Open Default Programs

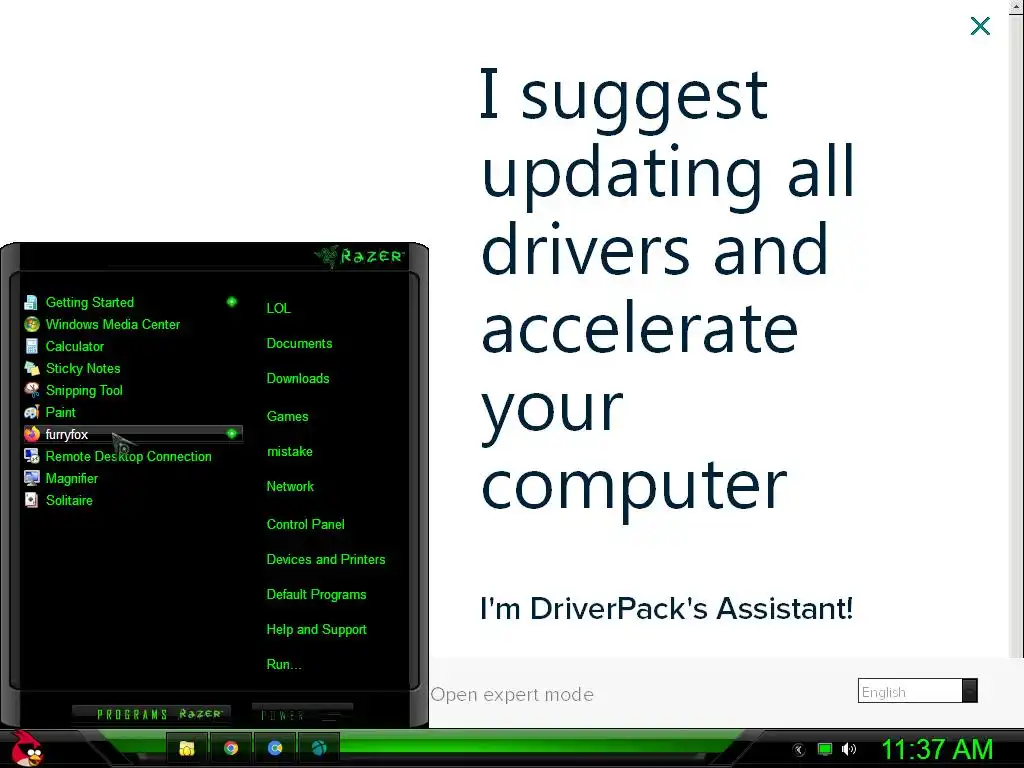tap(316, 595)
